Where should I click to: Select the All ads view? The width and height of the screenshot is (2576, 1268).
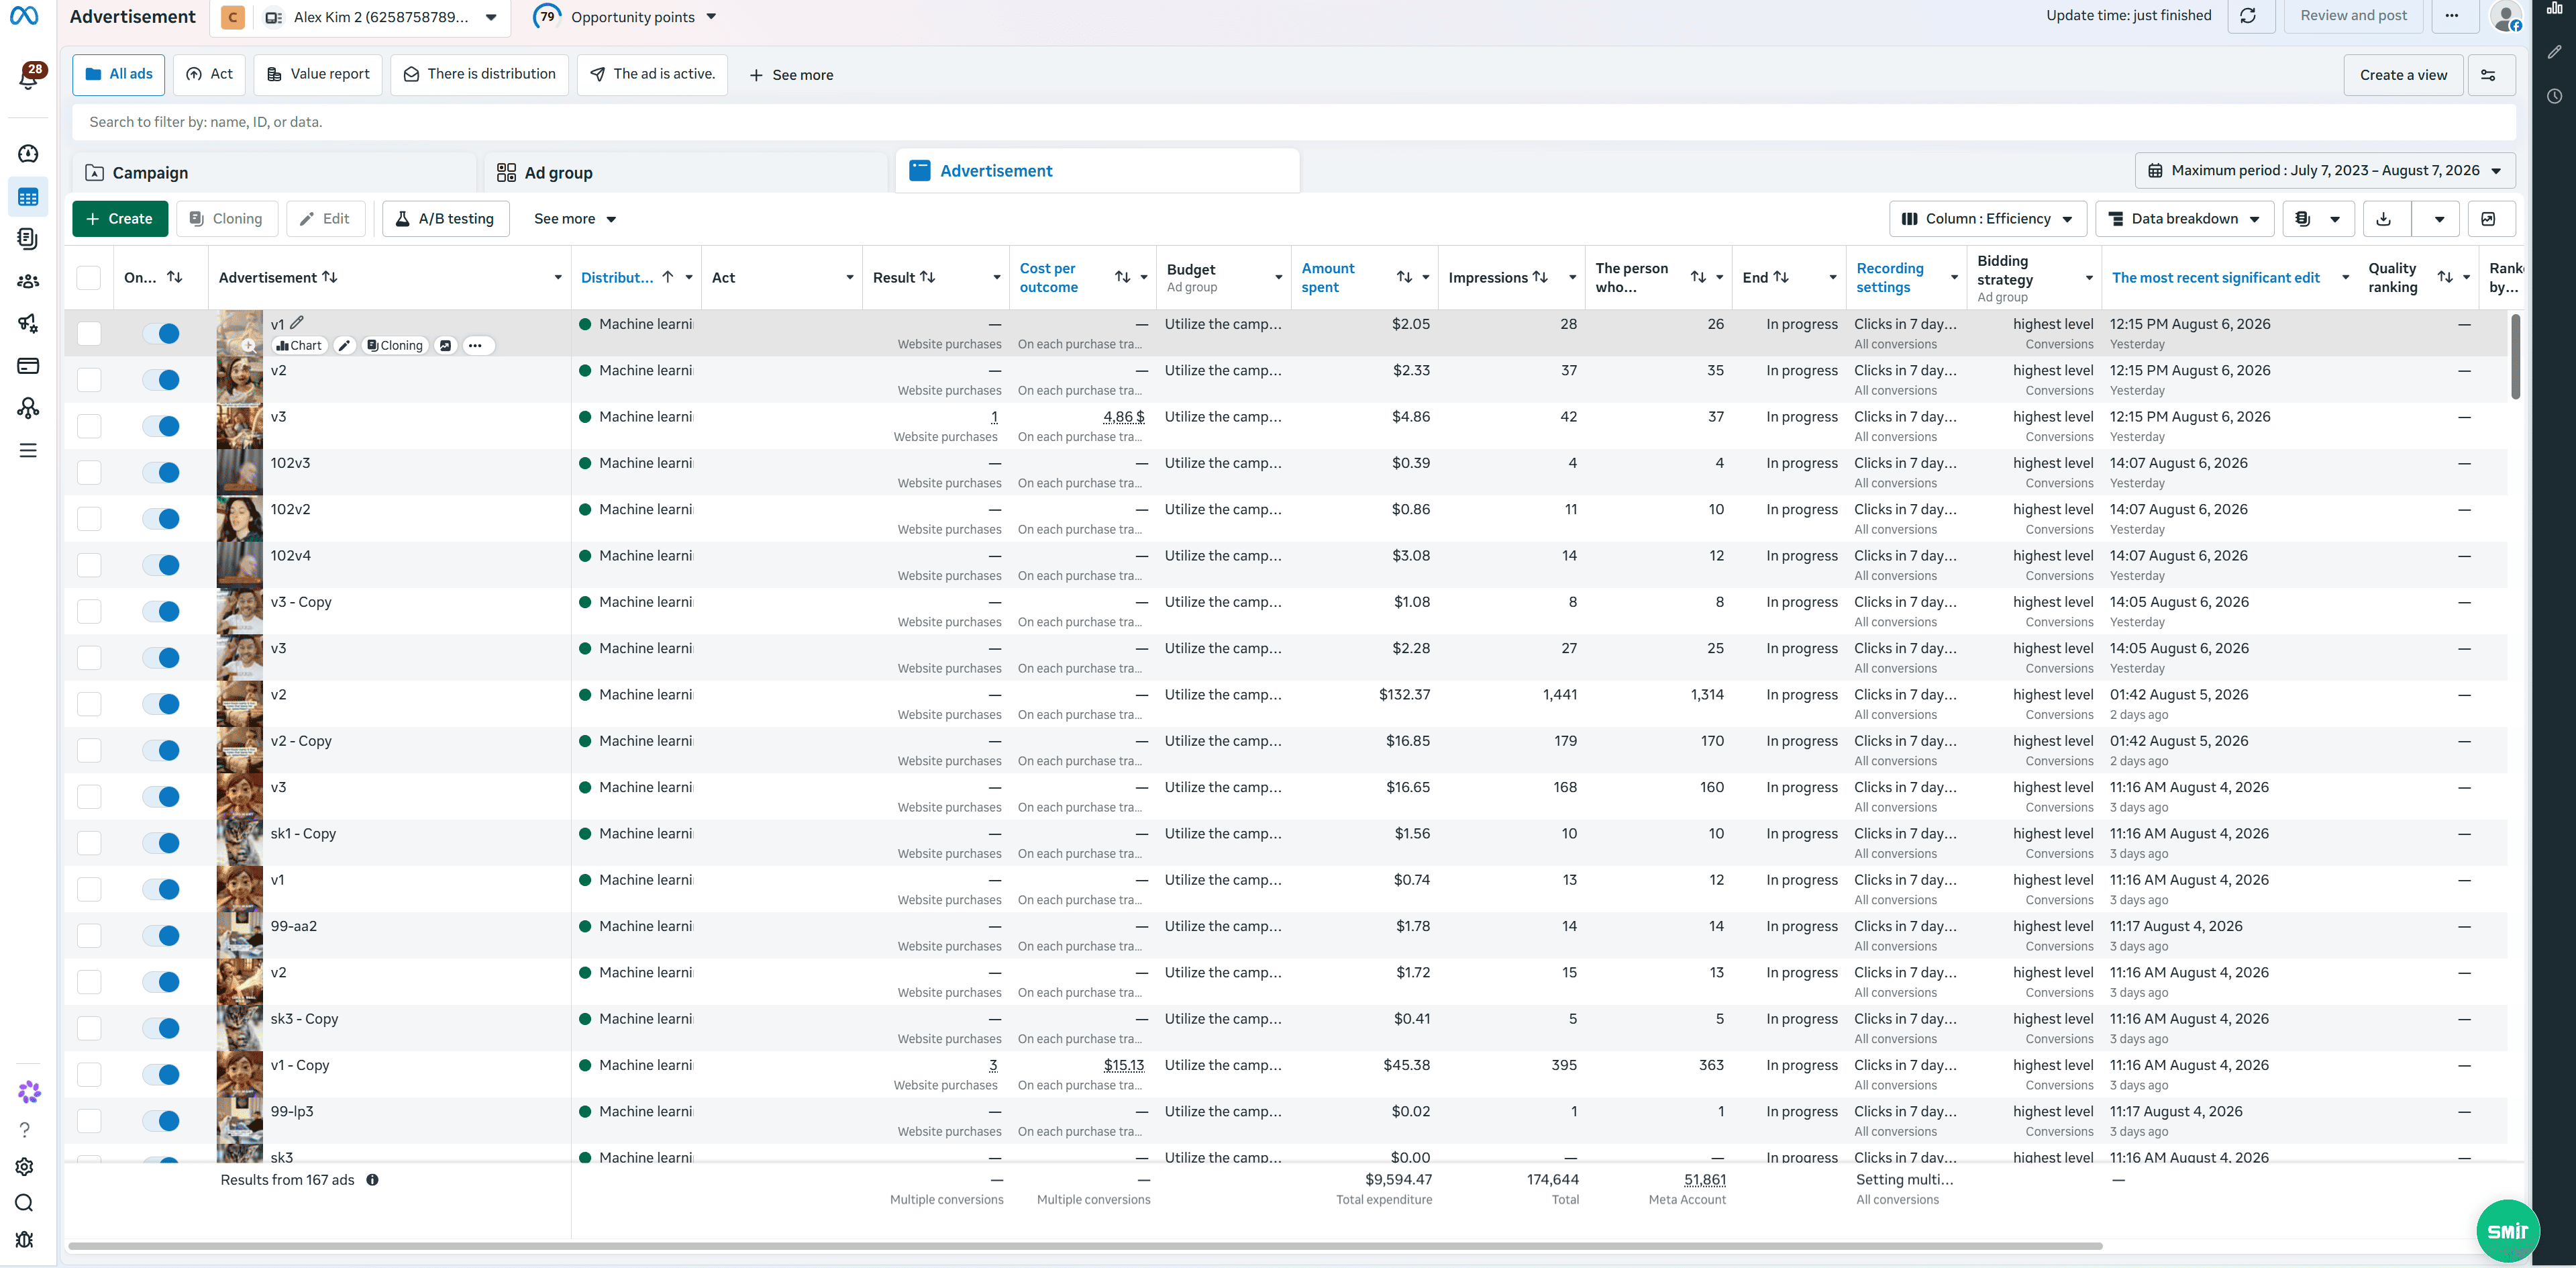coord(119,74)
